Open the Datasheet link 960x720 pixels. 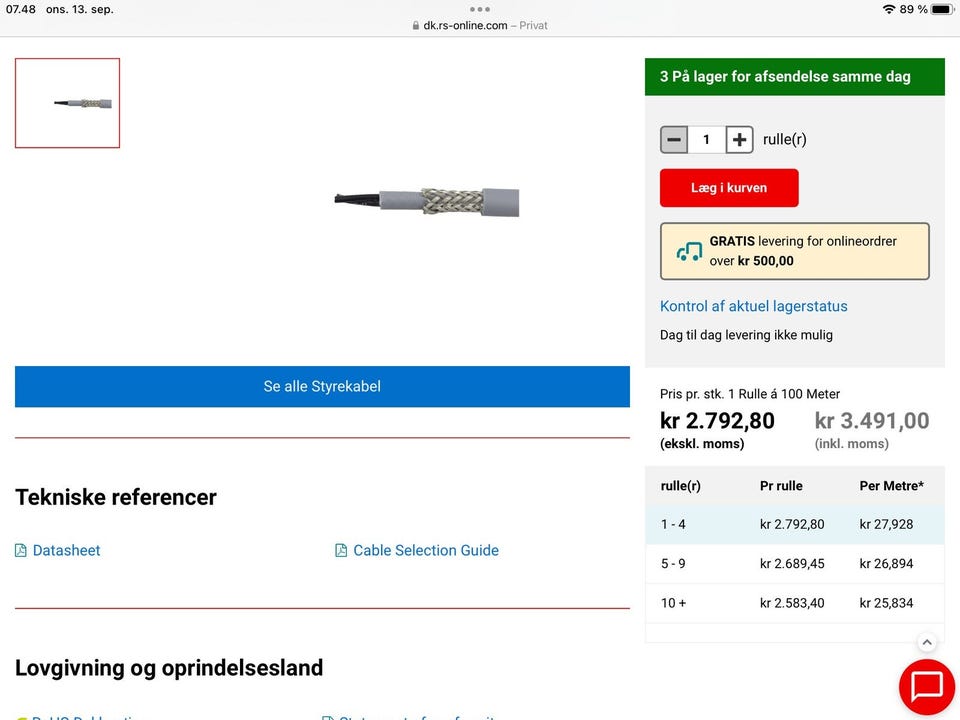(x=66, y=550)
